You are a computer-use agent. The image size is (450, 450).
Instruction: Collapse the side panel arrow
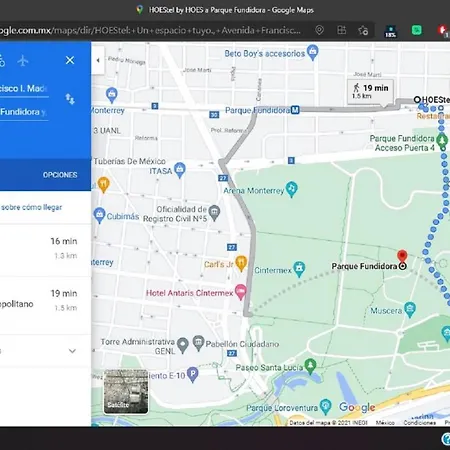[x=98, y=60]
